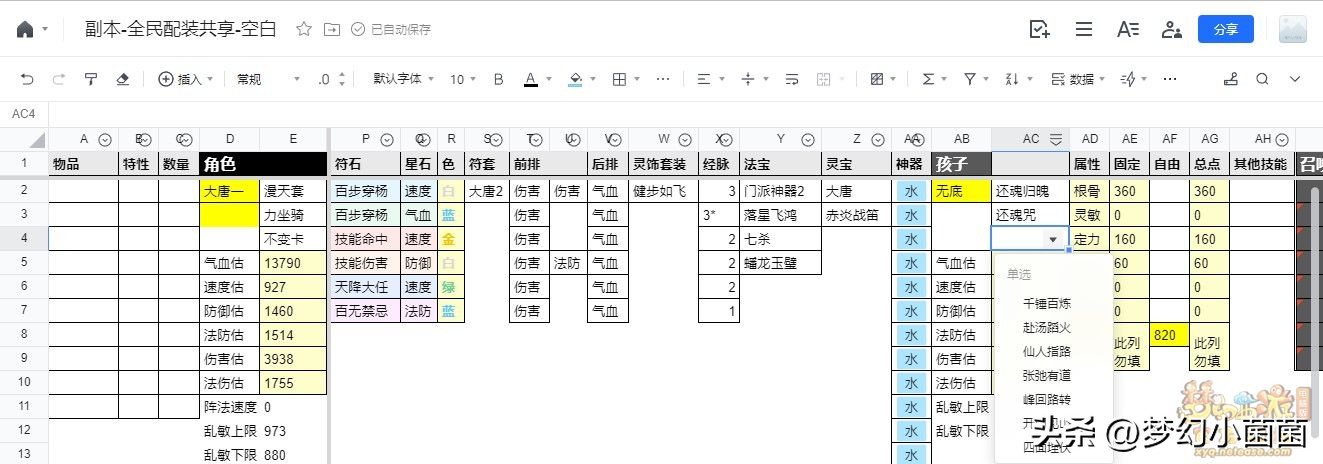
Task: Select the column D header
Action: tap(230, 139)
